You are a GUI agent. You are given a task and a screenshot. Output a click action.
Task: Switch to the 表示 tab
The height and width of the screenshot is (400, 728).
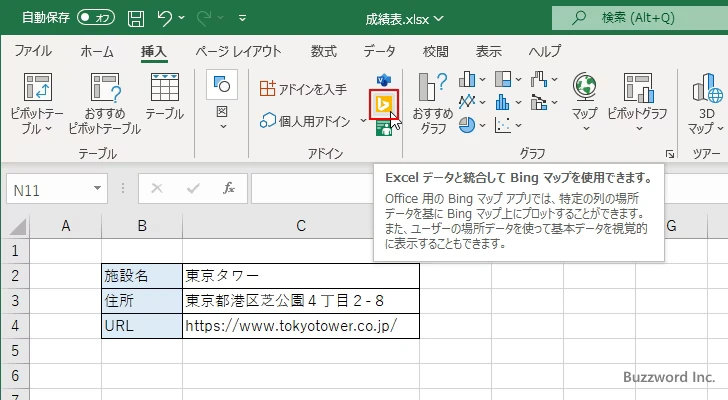point(488,51)
